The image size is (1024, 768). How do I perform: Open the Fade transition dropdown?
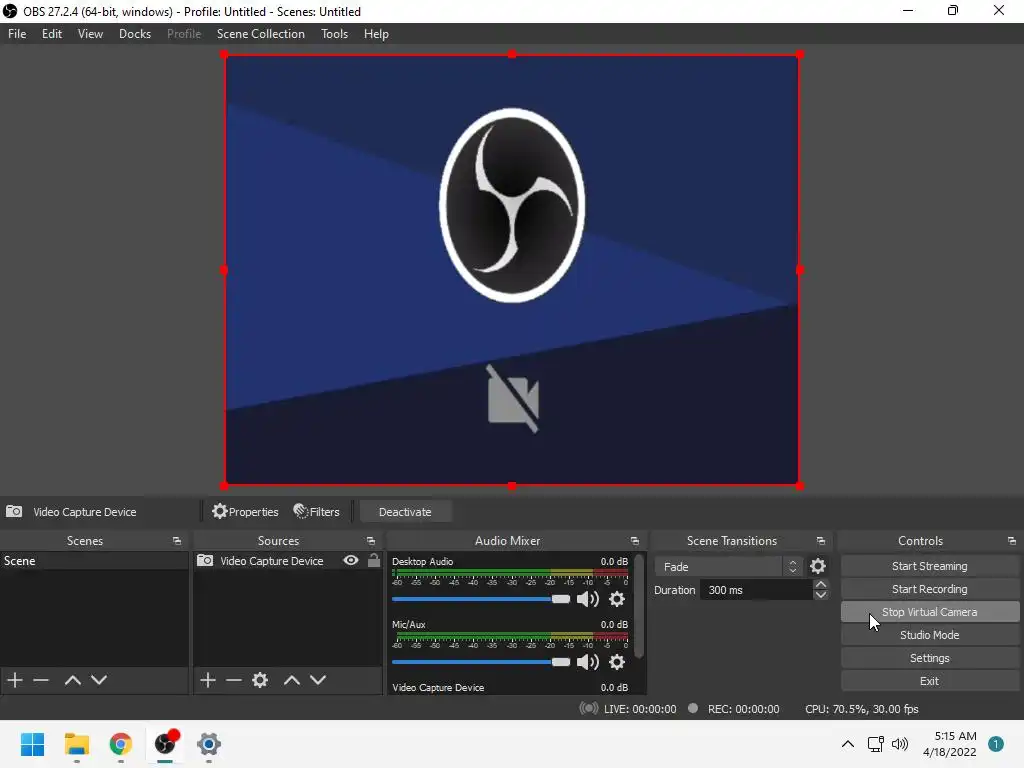[x=728, y=567]
